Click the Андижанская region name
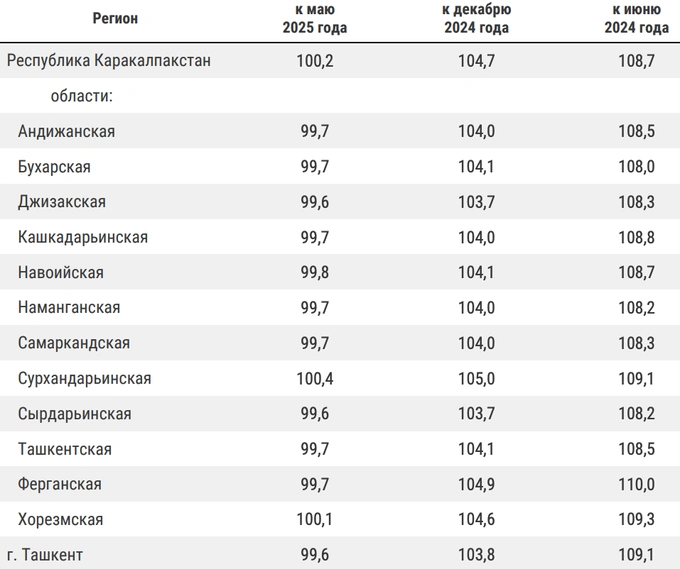This screenshot has width=680, height=569. coord(66,131)
